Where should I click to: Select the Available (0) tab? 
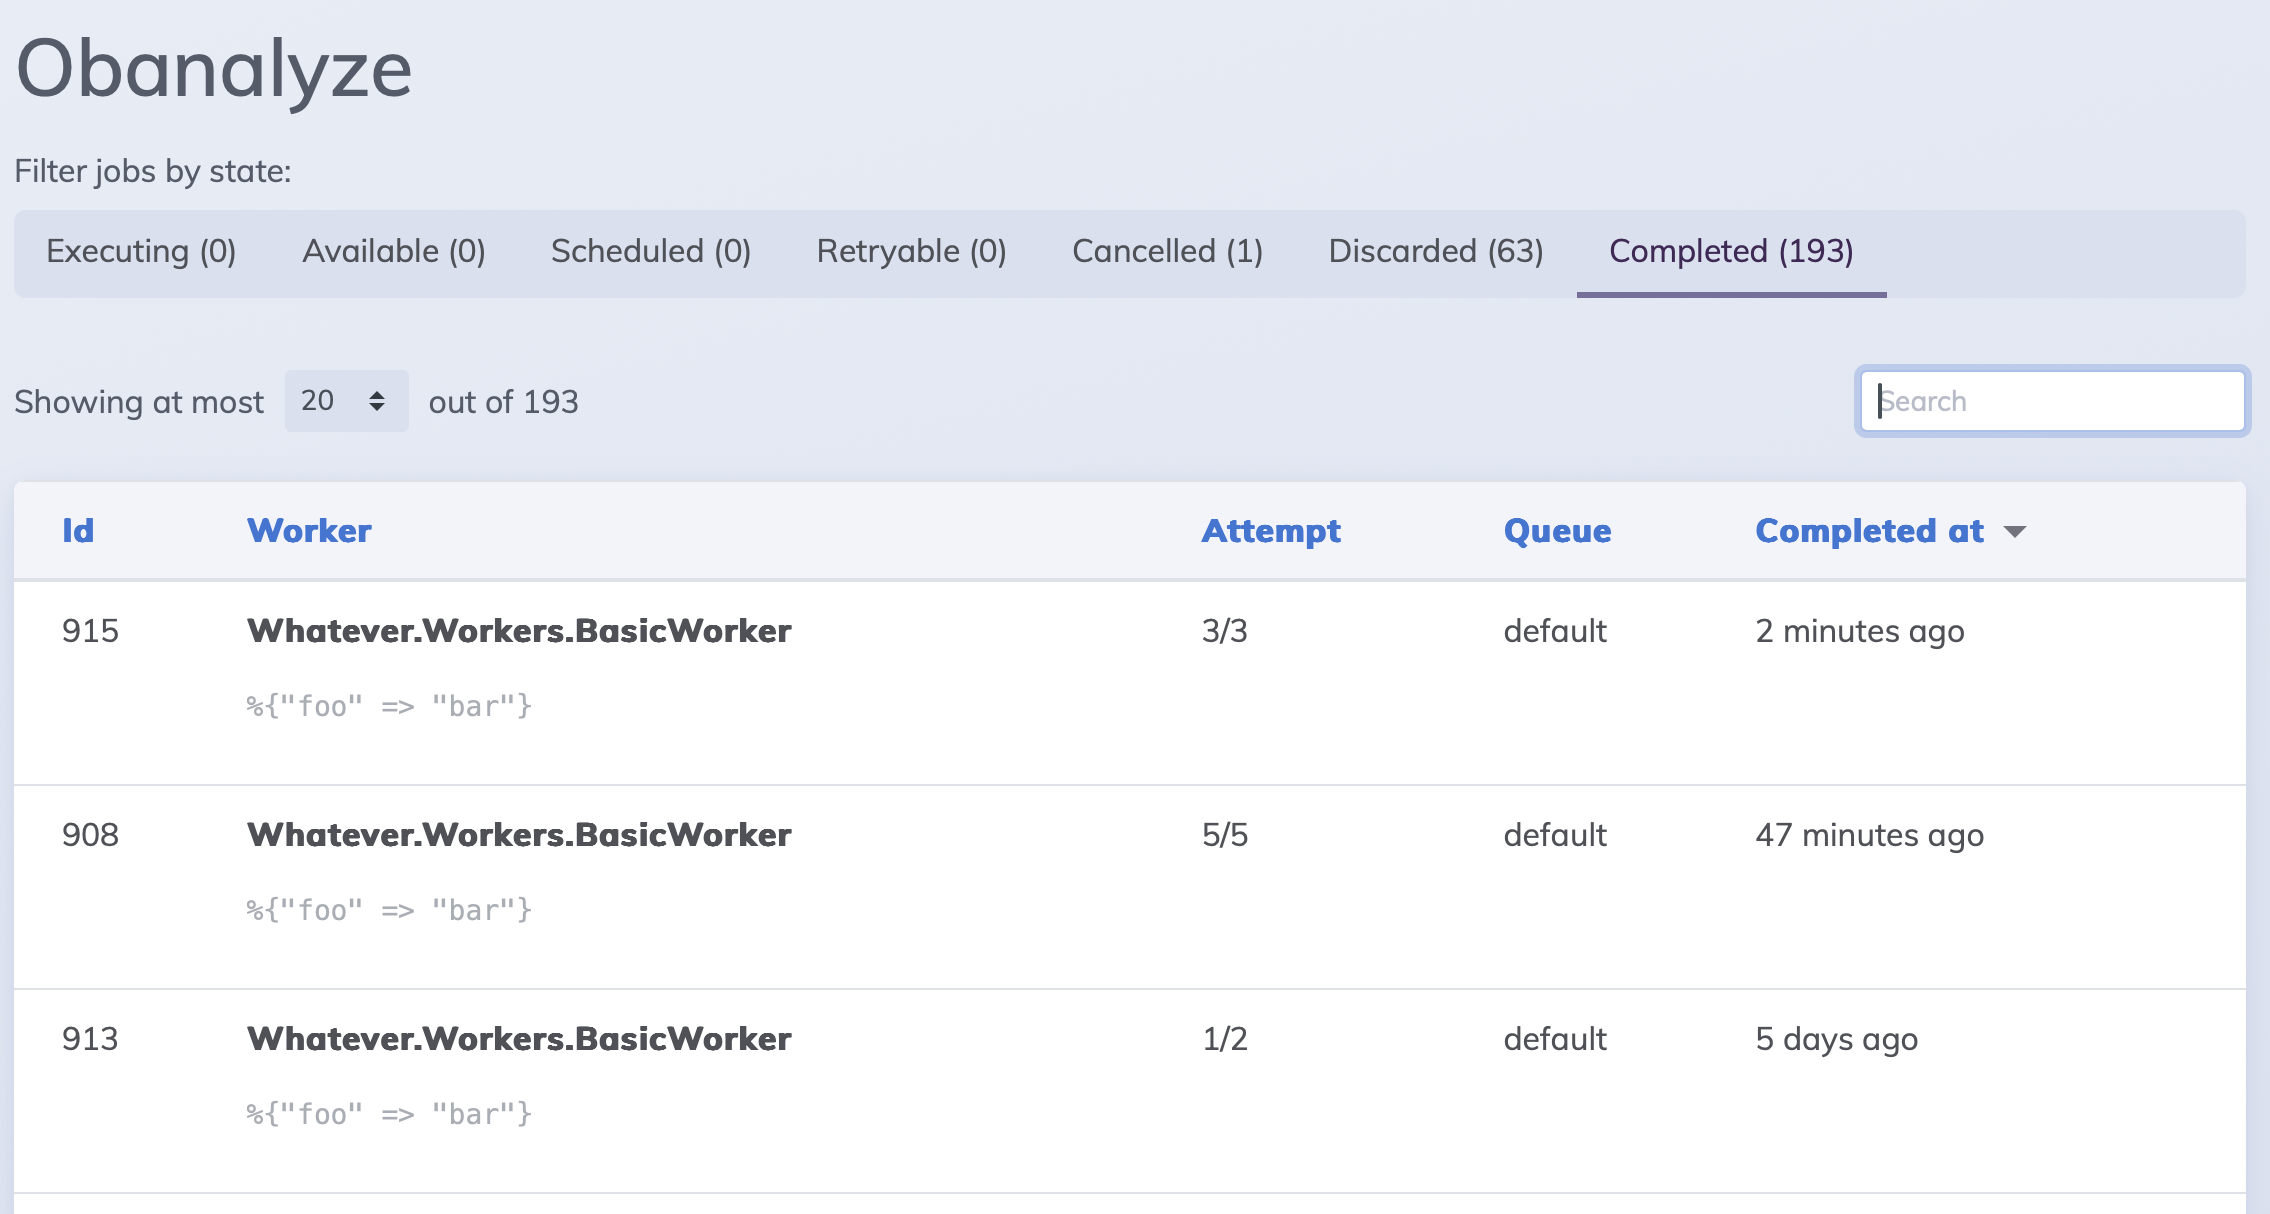394,251
